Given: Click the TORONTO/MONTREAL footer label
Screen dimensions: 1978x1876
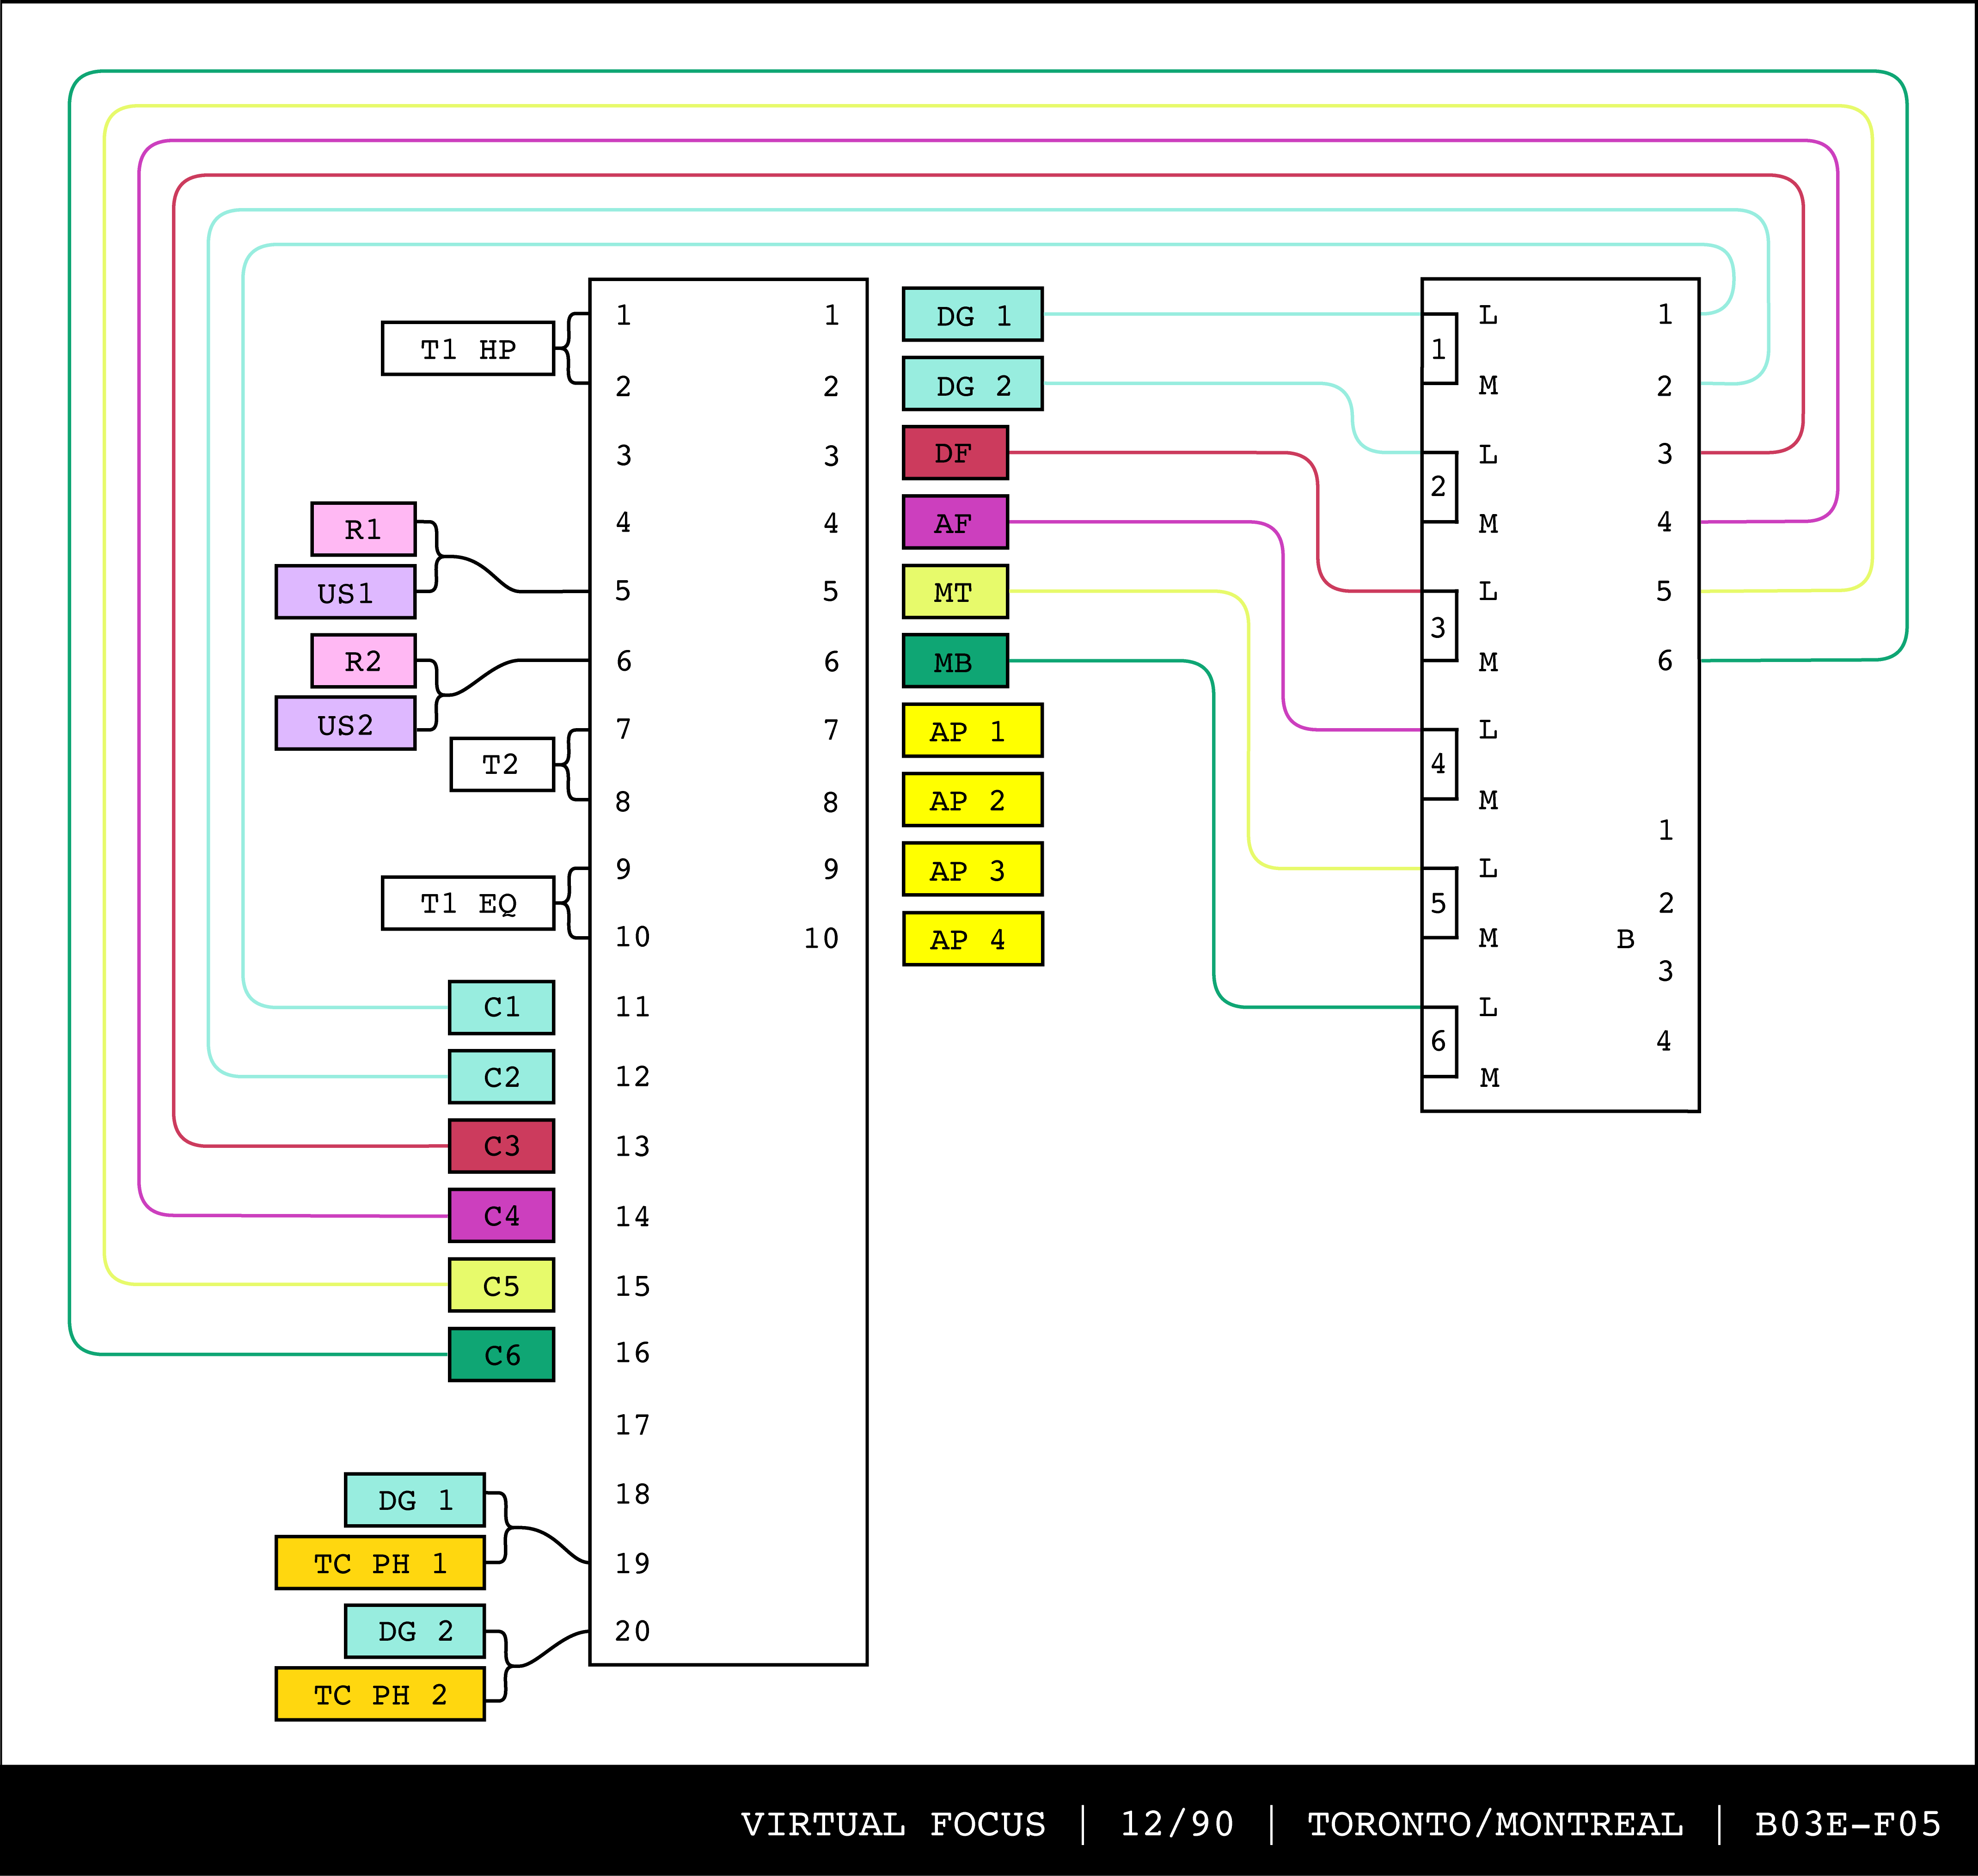Looking at the screenshot, I should pos(1495,1824).
